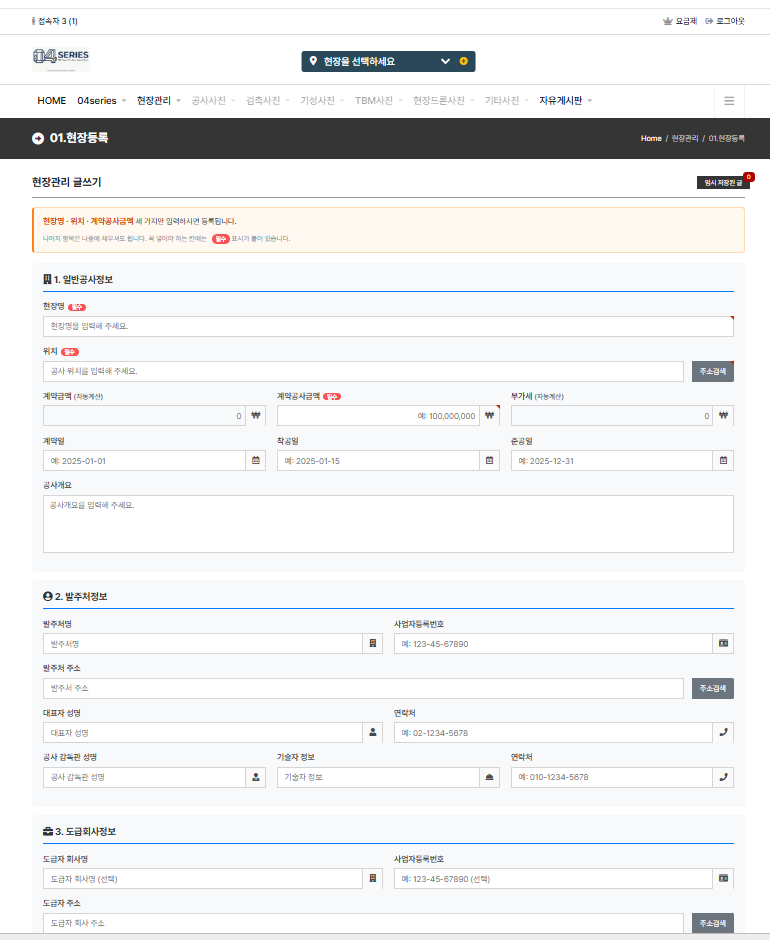Click building icon in 1. 일반공사정보 heading
770x940 pixels.
coord(47,279)
